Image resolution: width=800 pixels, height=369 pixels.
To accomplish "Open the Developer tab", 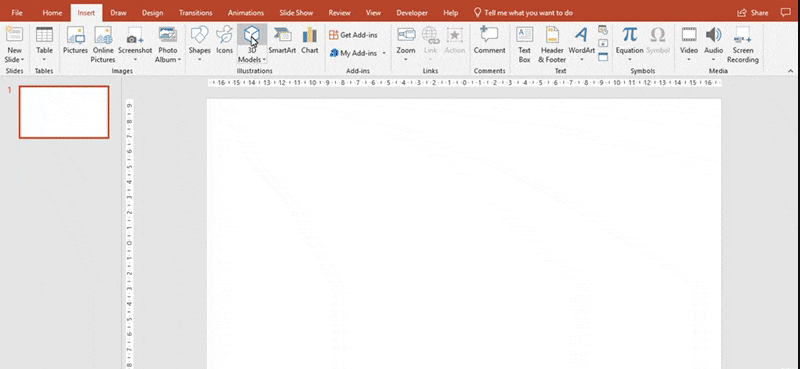I will tap(412, 13).
